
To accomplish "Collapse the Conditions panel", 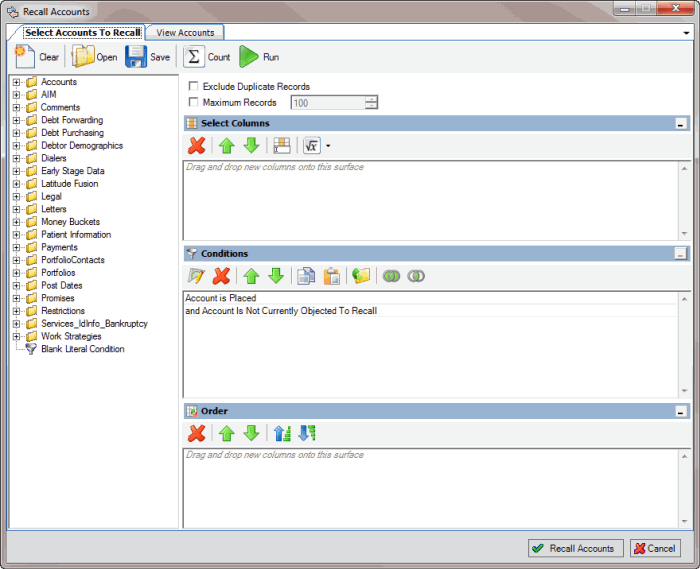I will click(681, 254).
